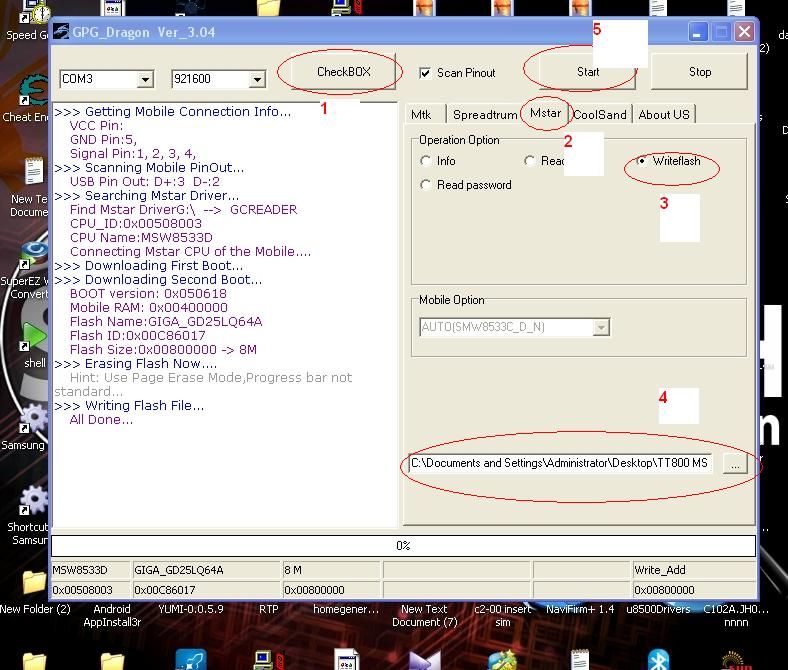Select the Android AppInstall3r desktop label
This screenshot has height=670, width=788.
click(112, 616)
